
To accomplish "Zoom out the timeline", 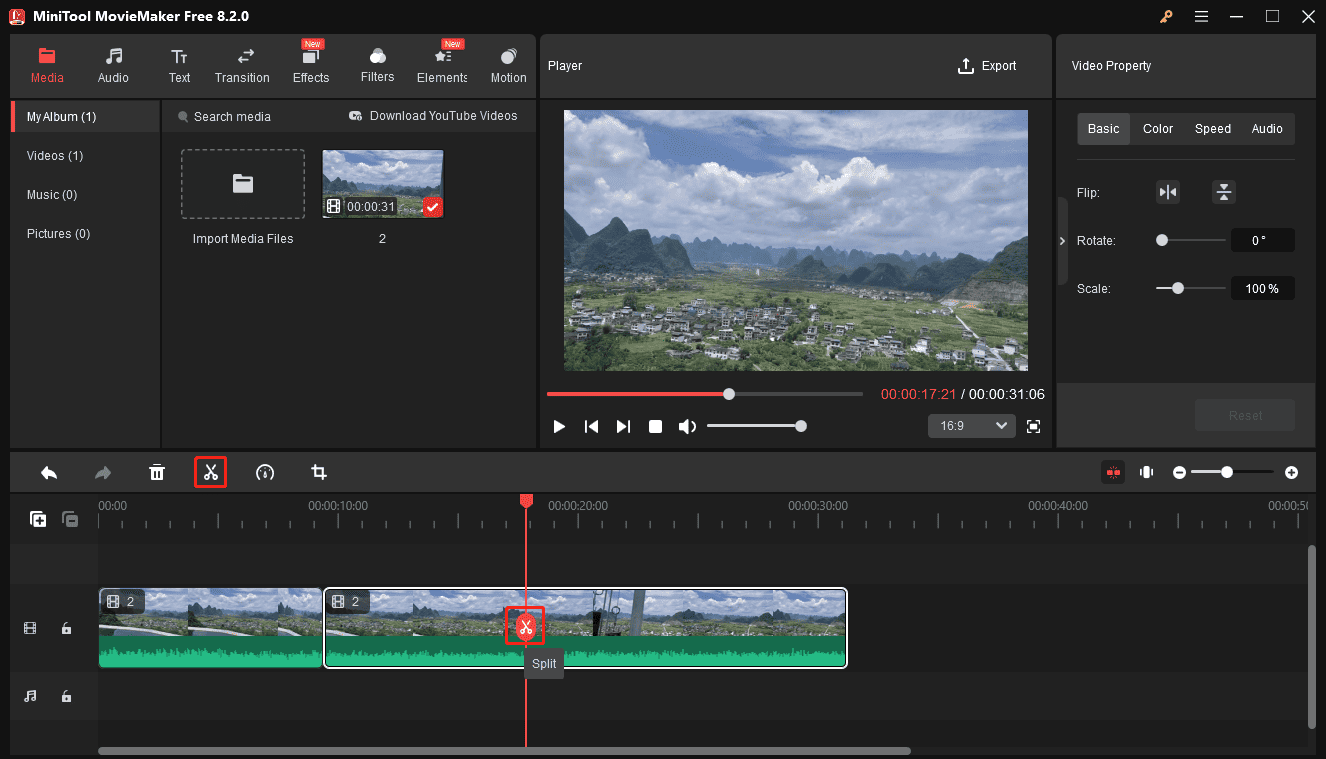I will click(x=1180, y=472).
